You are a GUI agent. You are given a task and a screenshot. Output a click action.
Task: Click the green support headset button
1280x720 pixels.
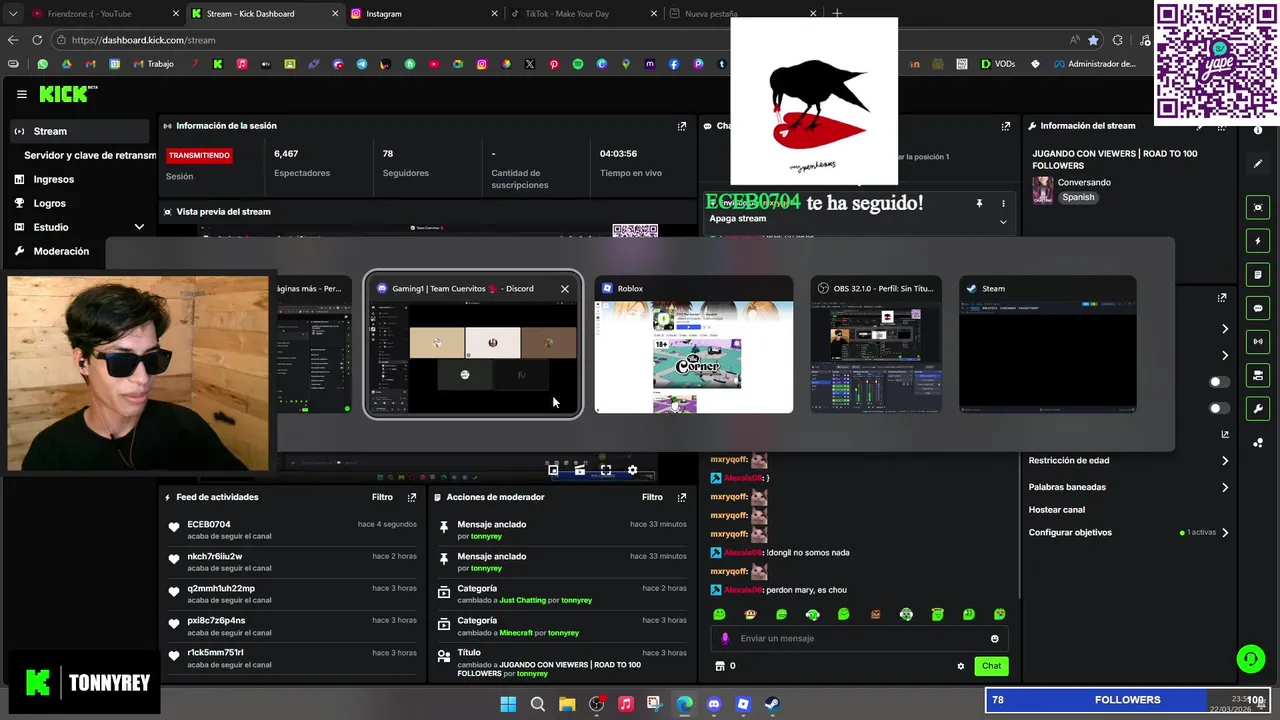click(x=1250, y=659)
